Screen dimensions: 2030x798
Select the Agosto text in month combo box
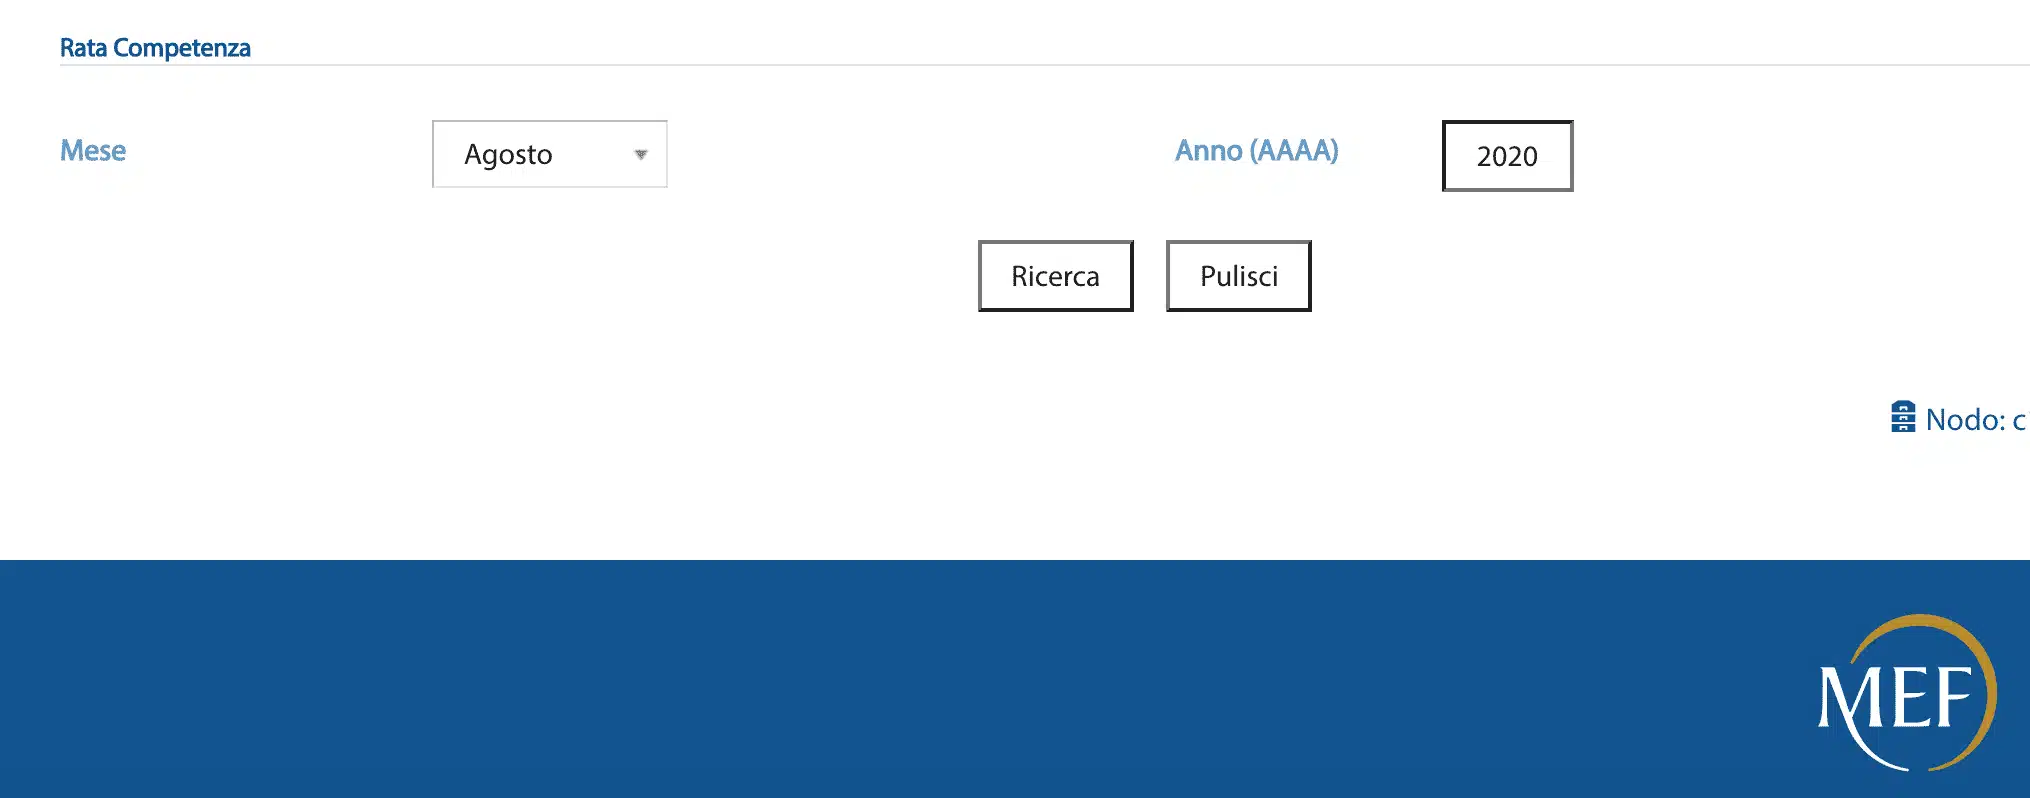click(x=508, y=154)
